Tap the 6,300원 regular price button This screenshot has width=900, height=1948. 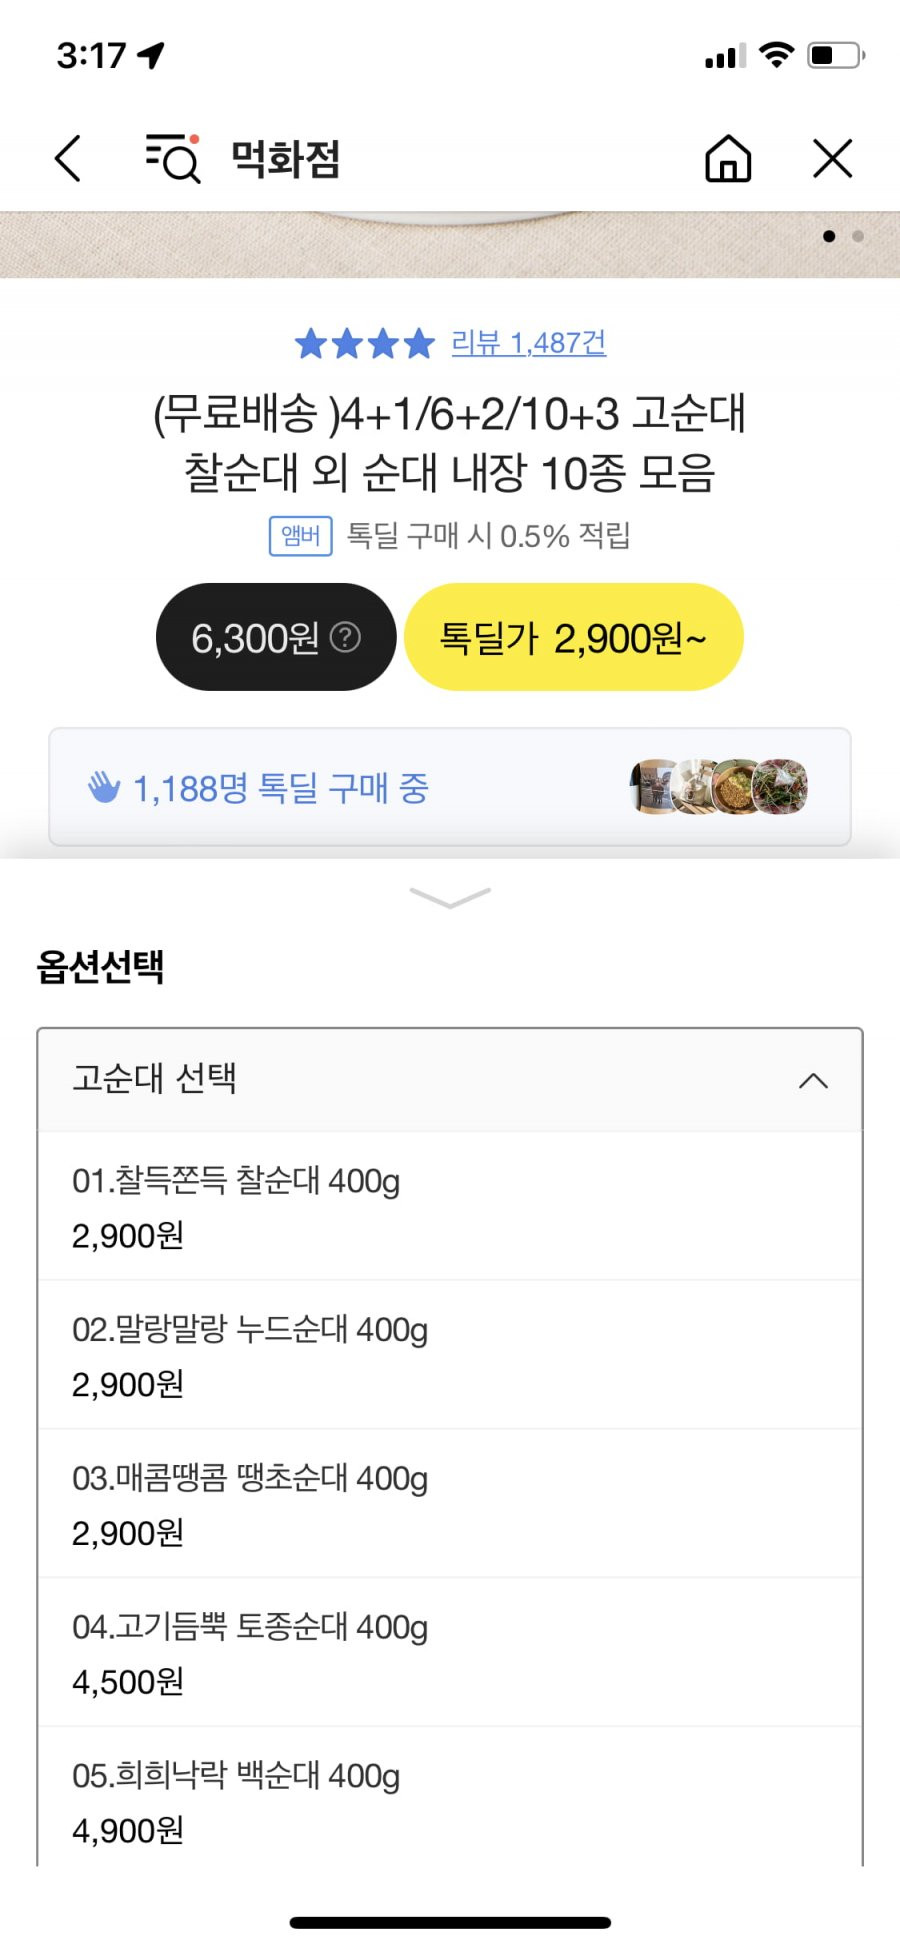point(276,637)
